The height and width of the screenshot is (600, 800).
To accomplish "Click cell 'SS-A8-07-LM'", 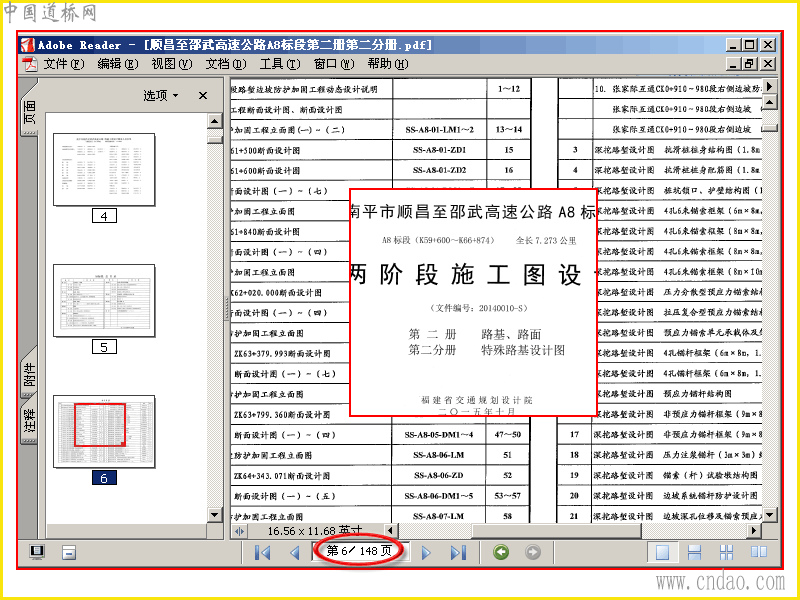I will [439, 516].
